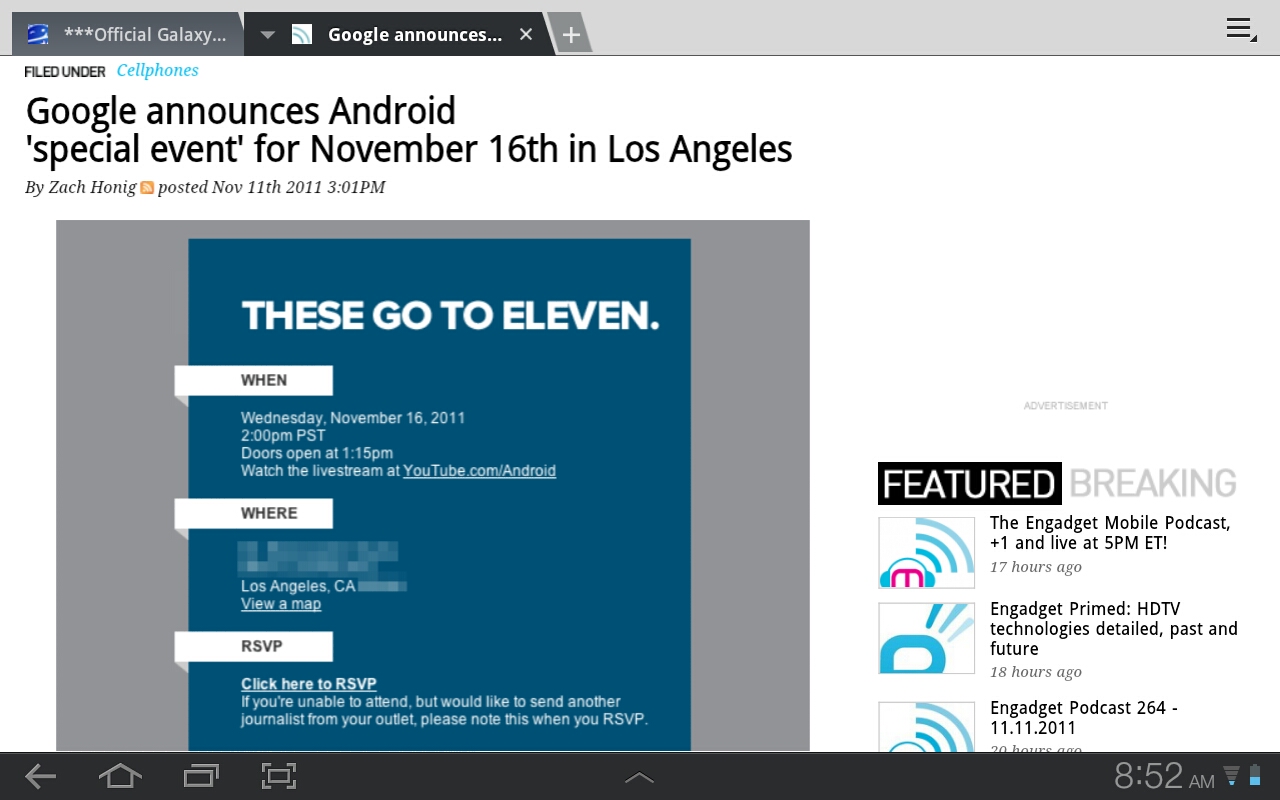Click the FILED UNDER label
Image resolution: width=1280 pixels, height=800 pixels.
point(65,72)
